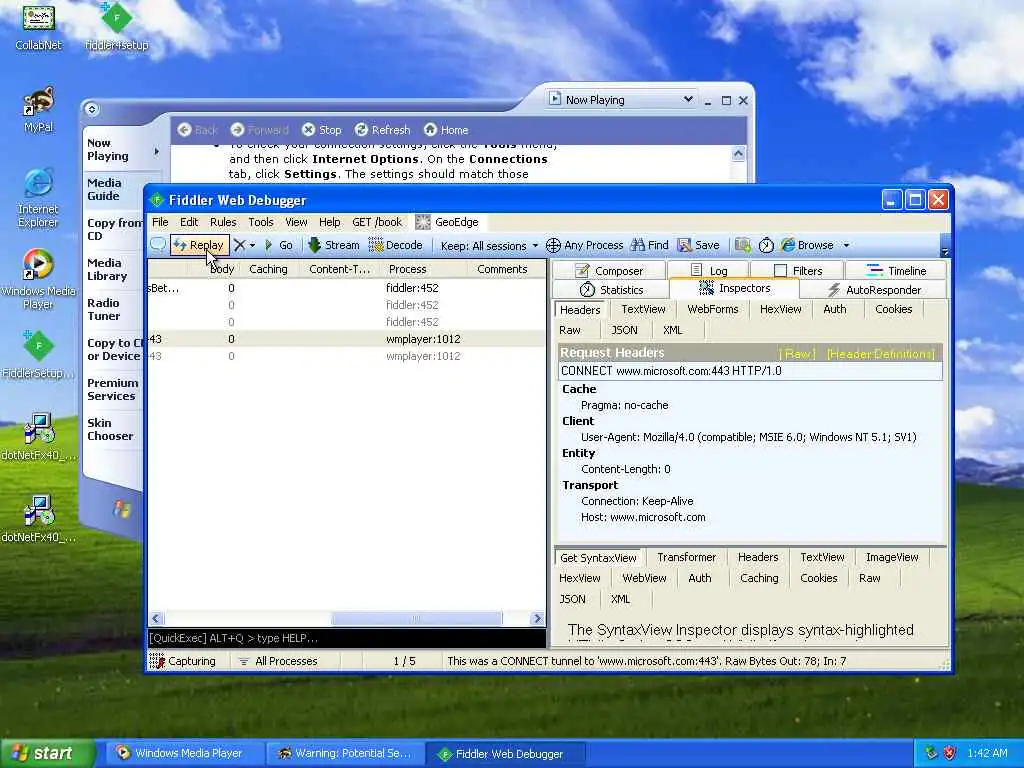Click the QuickExec command input box
1024x768 pixels.
(346, 638)
